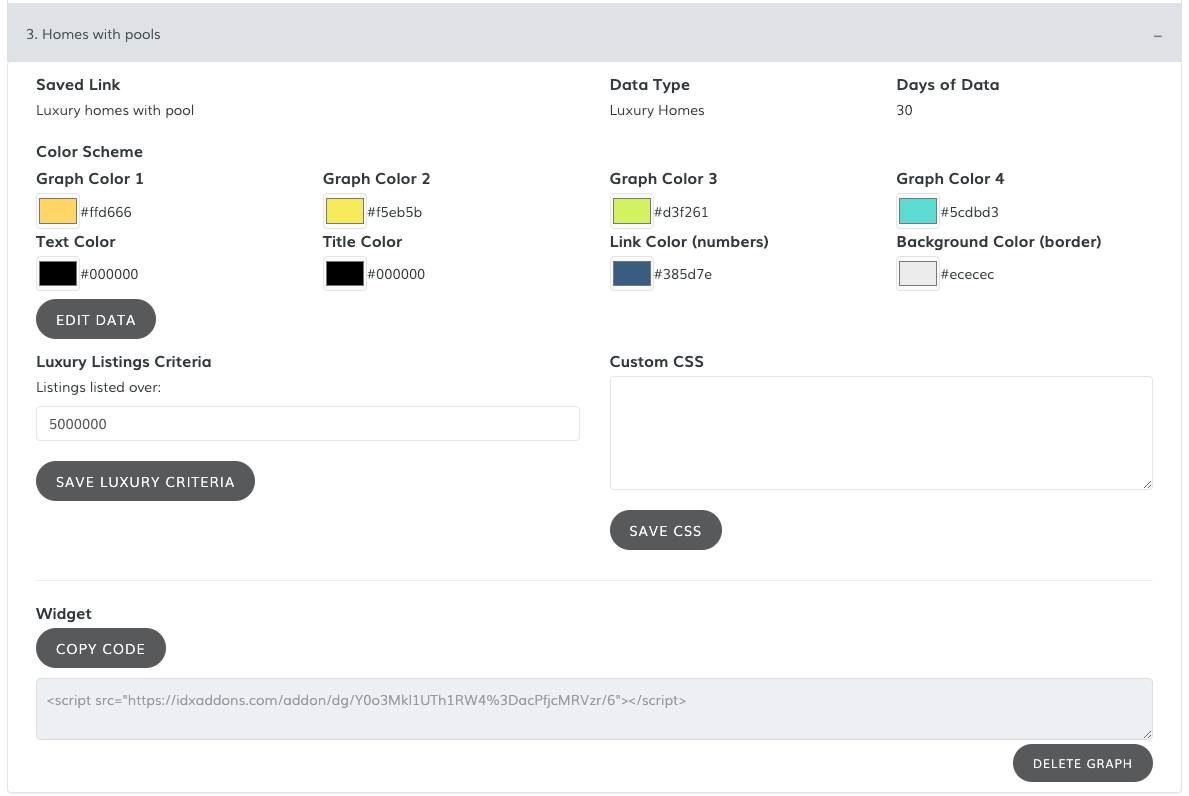The image size is (1189, 796).
Task: Open Graph Color 1 swatch picker
Action: 57,211
